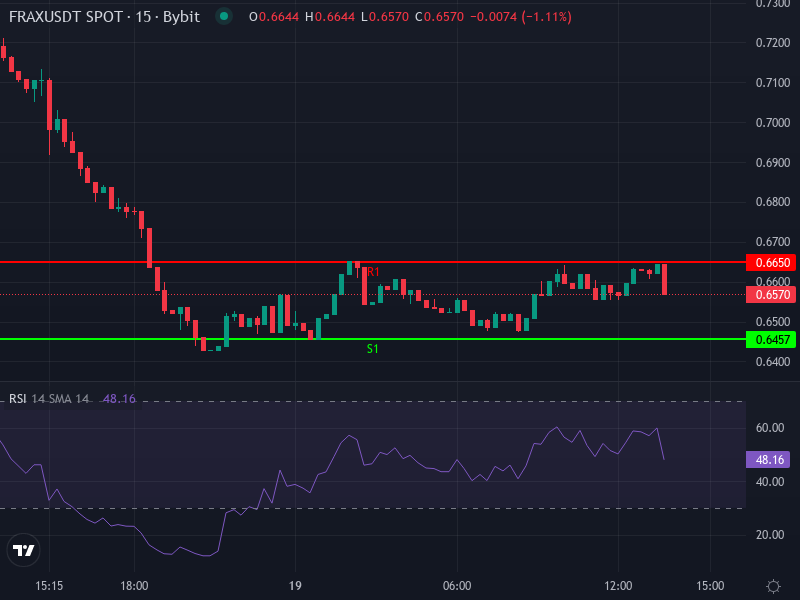Click the change percentage -1.11%

[546, 16]
